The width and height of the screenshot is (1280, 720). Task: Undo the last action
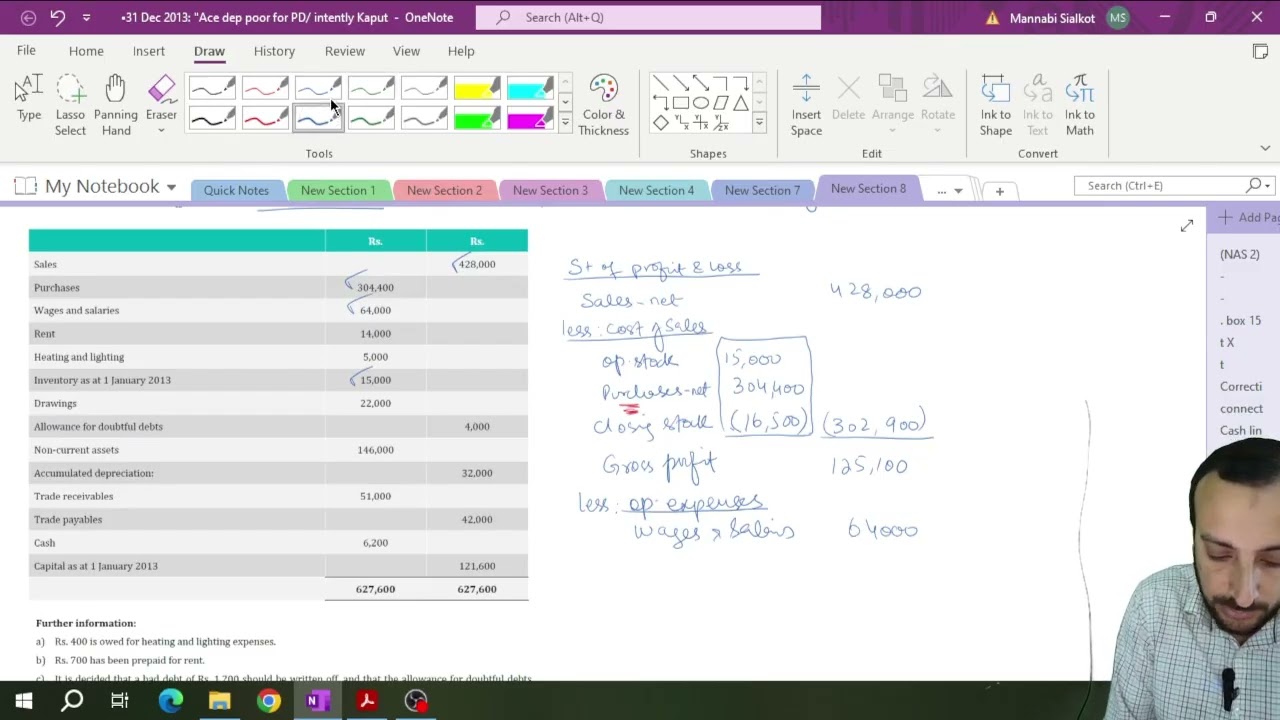[57, 17]
